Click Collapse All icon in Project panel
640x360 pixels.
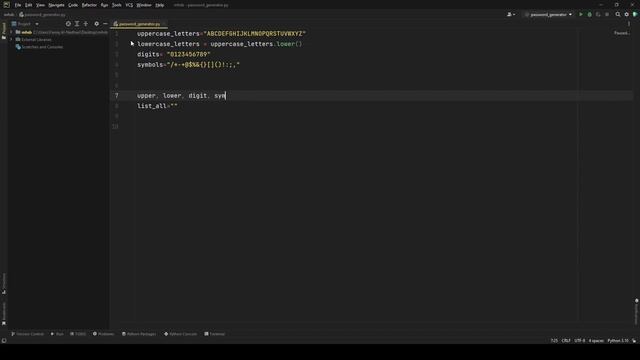click(86, 24)
